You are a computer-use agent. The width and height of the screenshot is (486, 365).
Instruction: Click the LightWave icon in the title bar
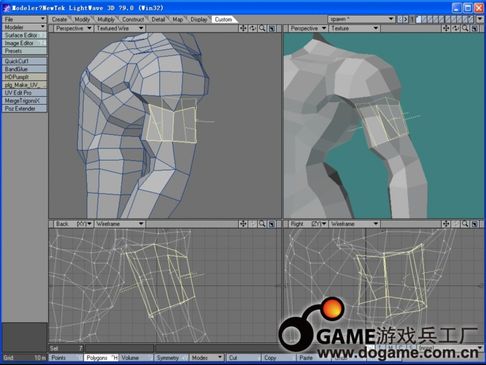[x=6, y=8]
